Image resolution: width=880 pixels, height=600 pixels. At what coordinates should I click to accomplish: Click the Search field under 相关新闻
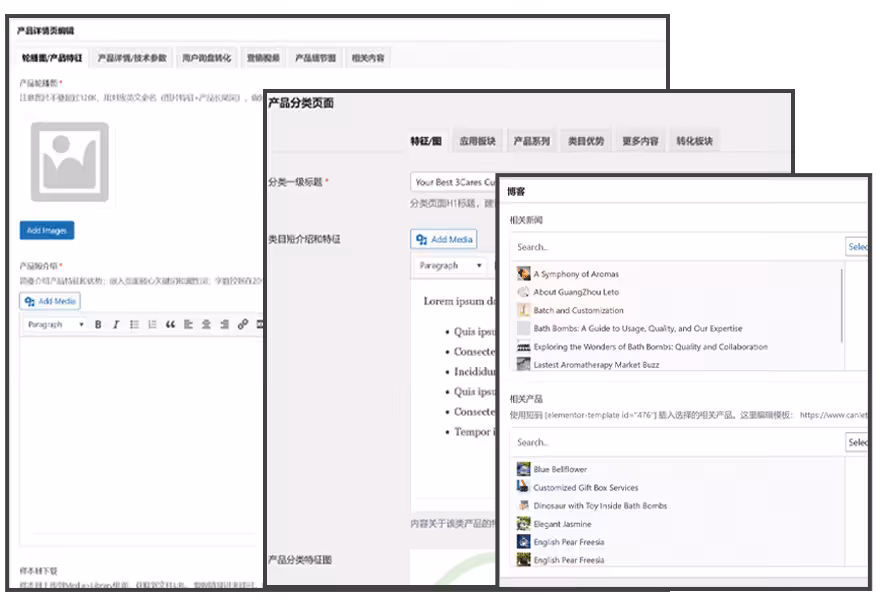pyautogui.click(x=677, y=247)
